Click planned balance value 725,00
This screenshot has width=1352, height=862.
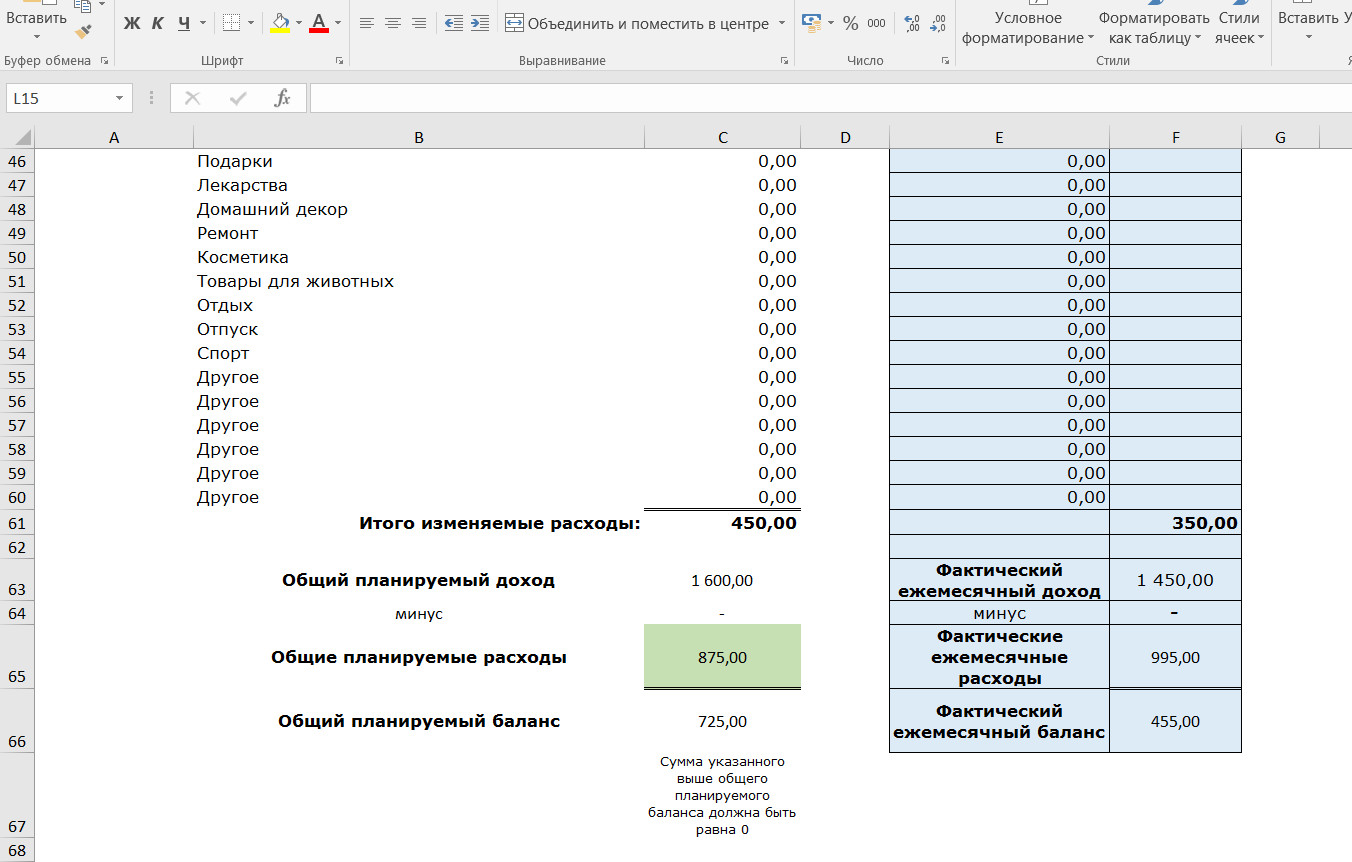pyautogui.click(x=722, y=721)
